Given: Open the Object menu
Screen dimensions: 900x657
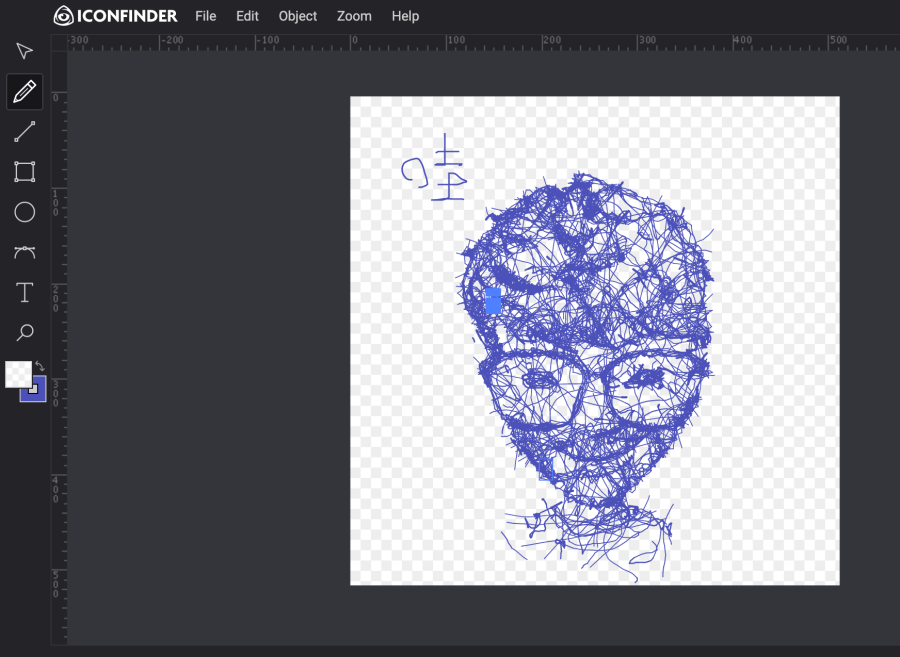Looking at the screenshot, I should point(298,16).
